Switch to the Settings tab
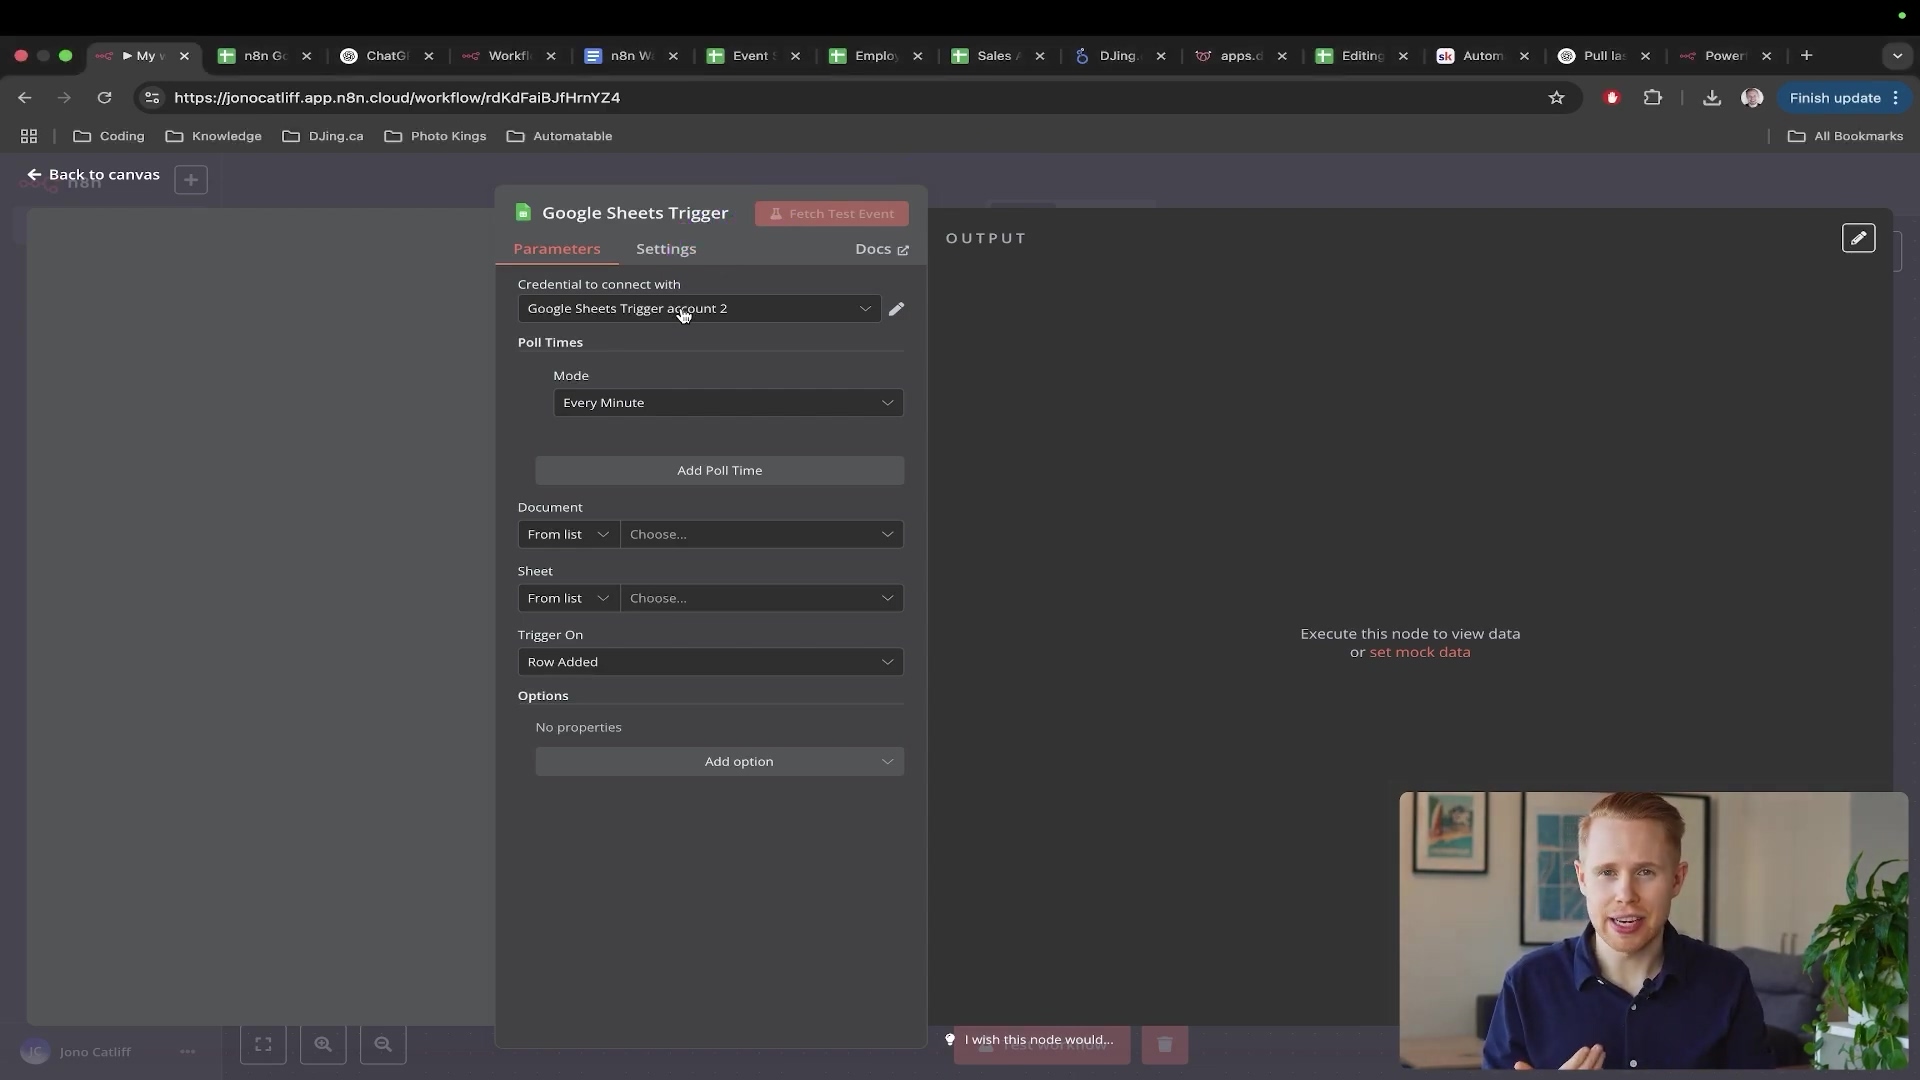1920x1080 pixels. coord(665,249)
